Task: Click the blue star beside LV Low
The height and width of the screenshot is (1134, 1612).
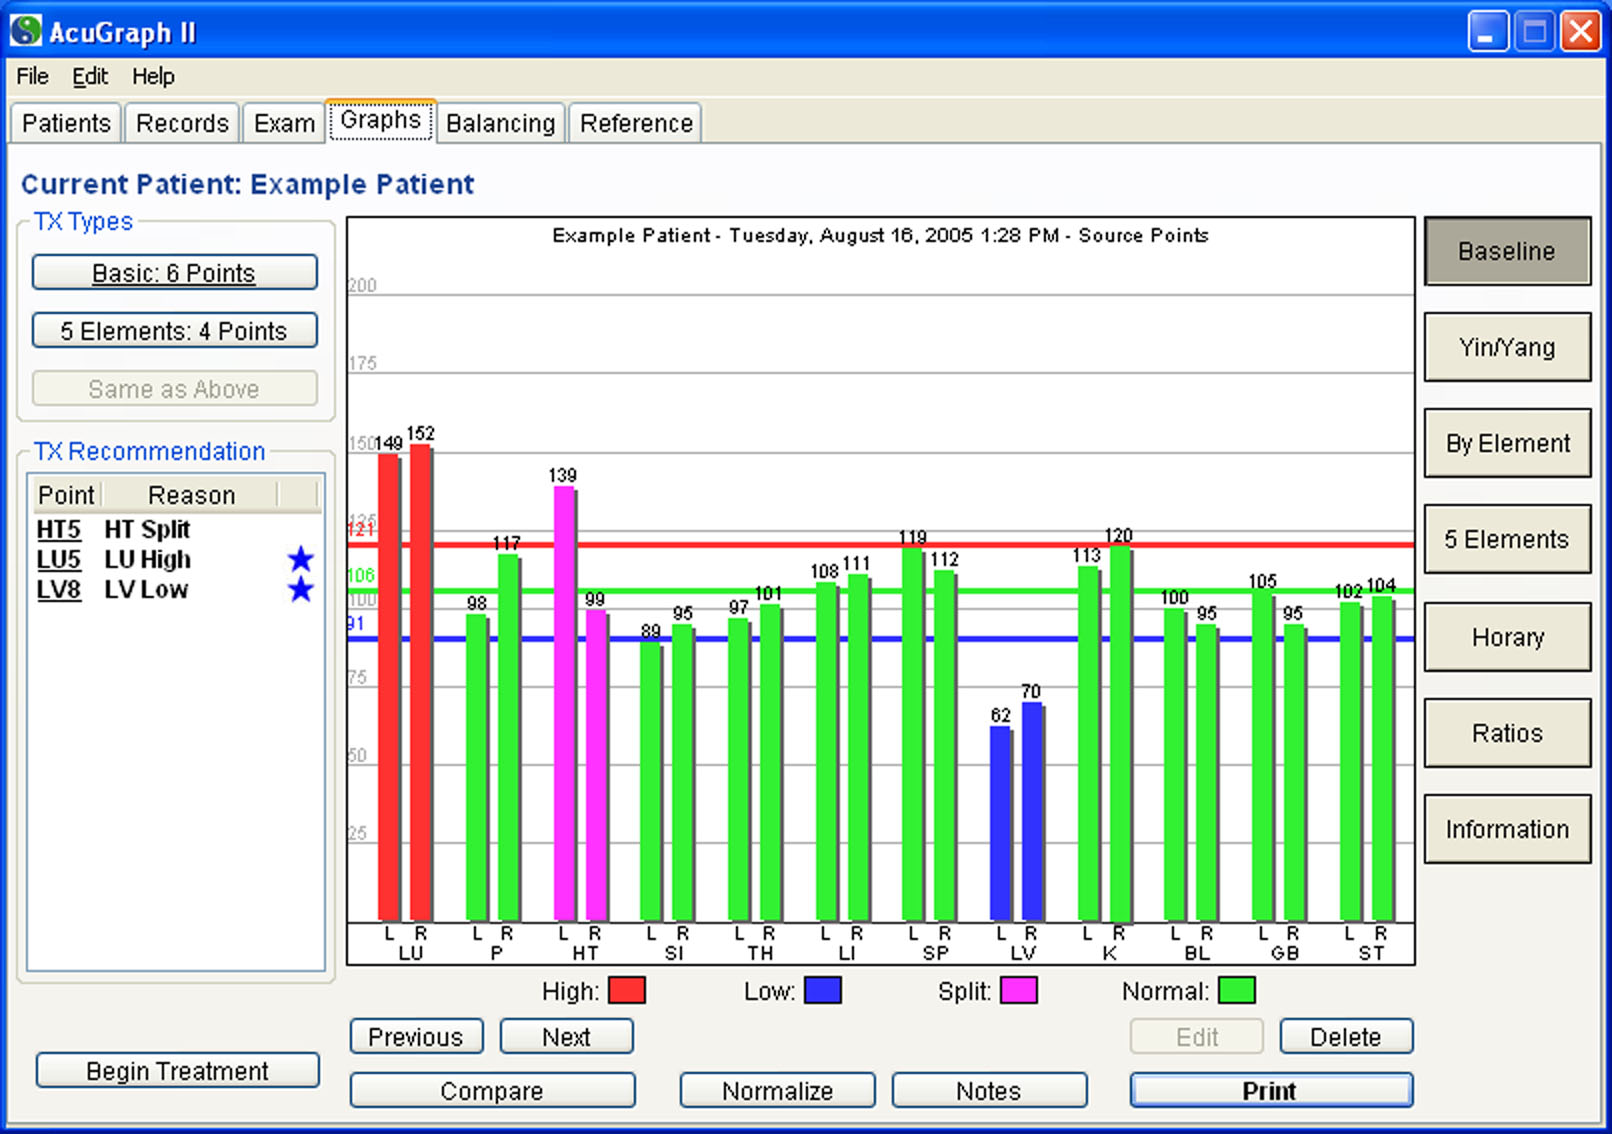Action: pos(300,590)
